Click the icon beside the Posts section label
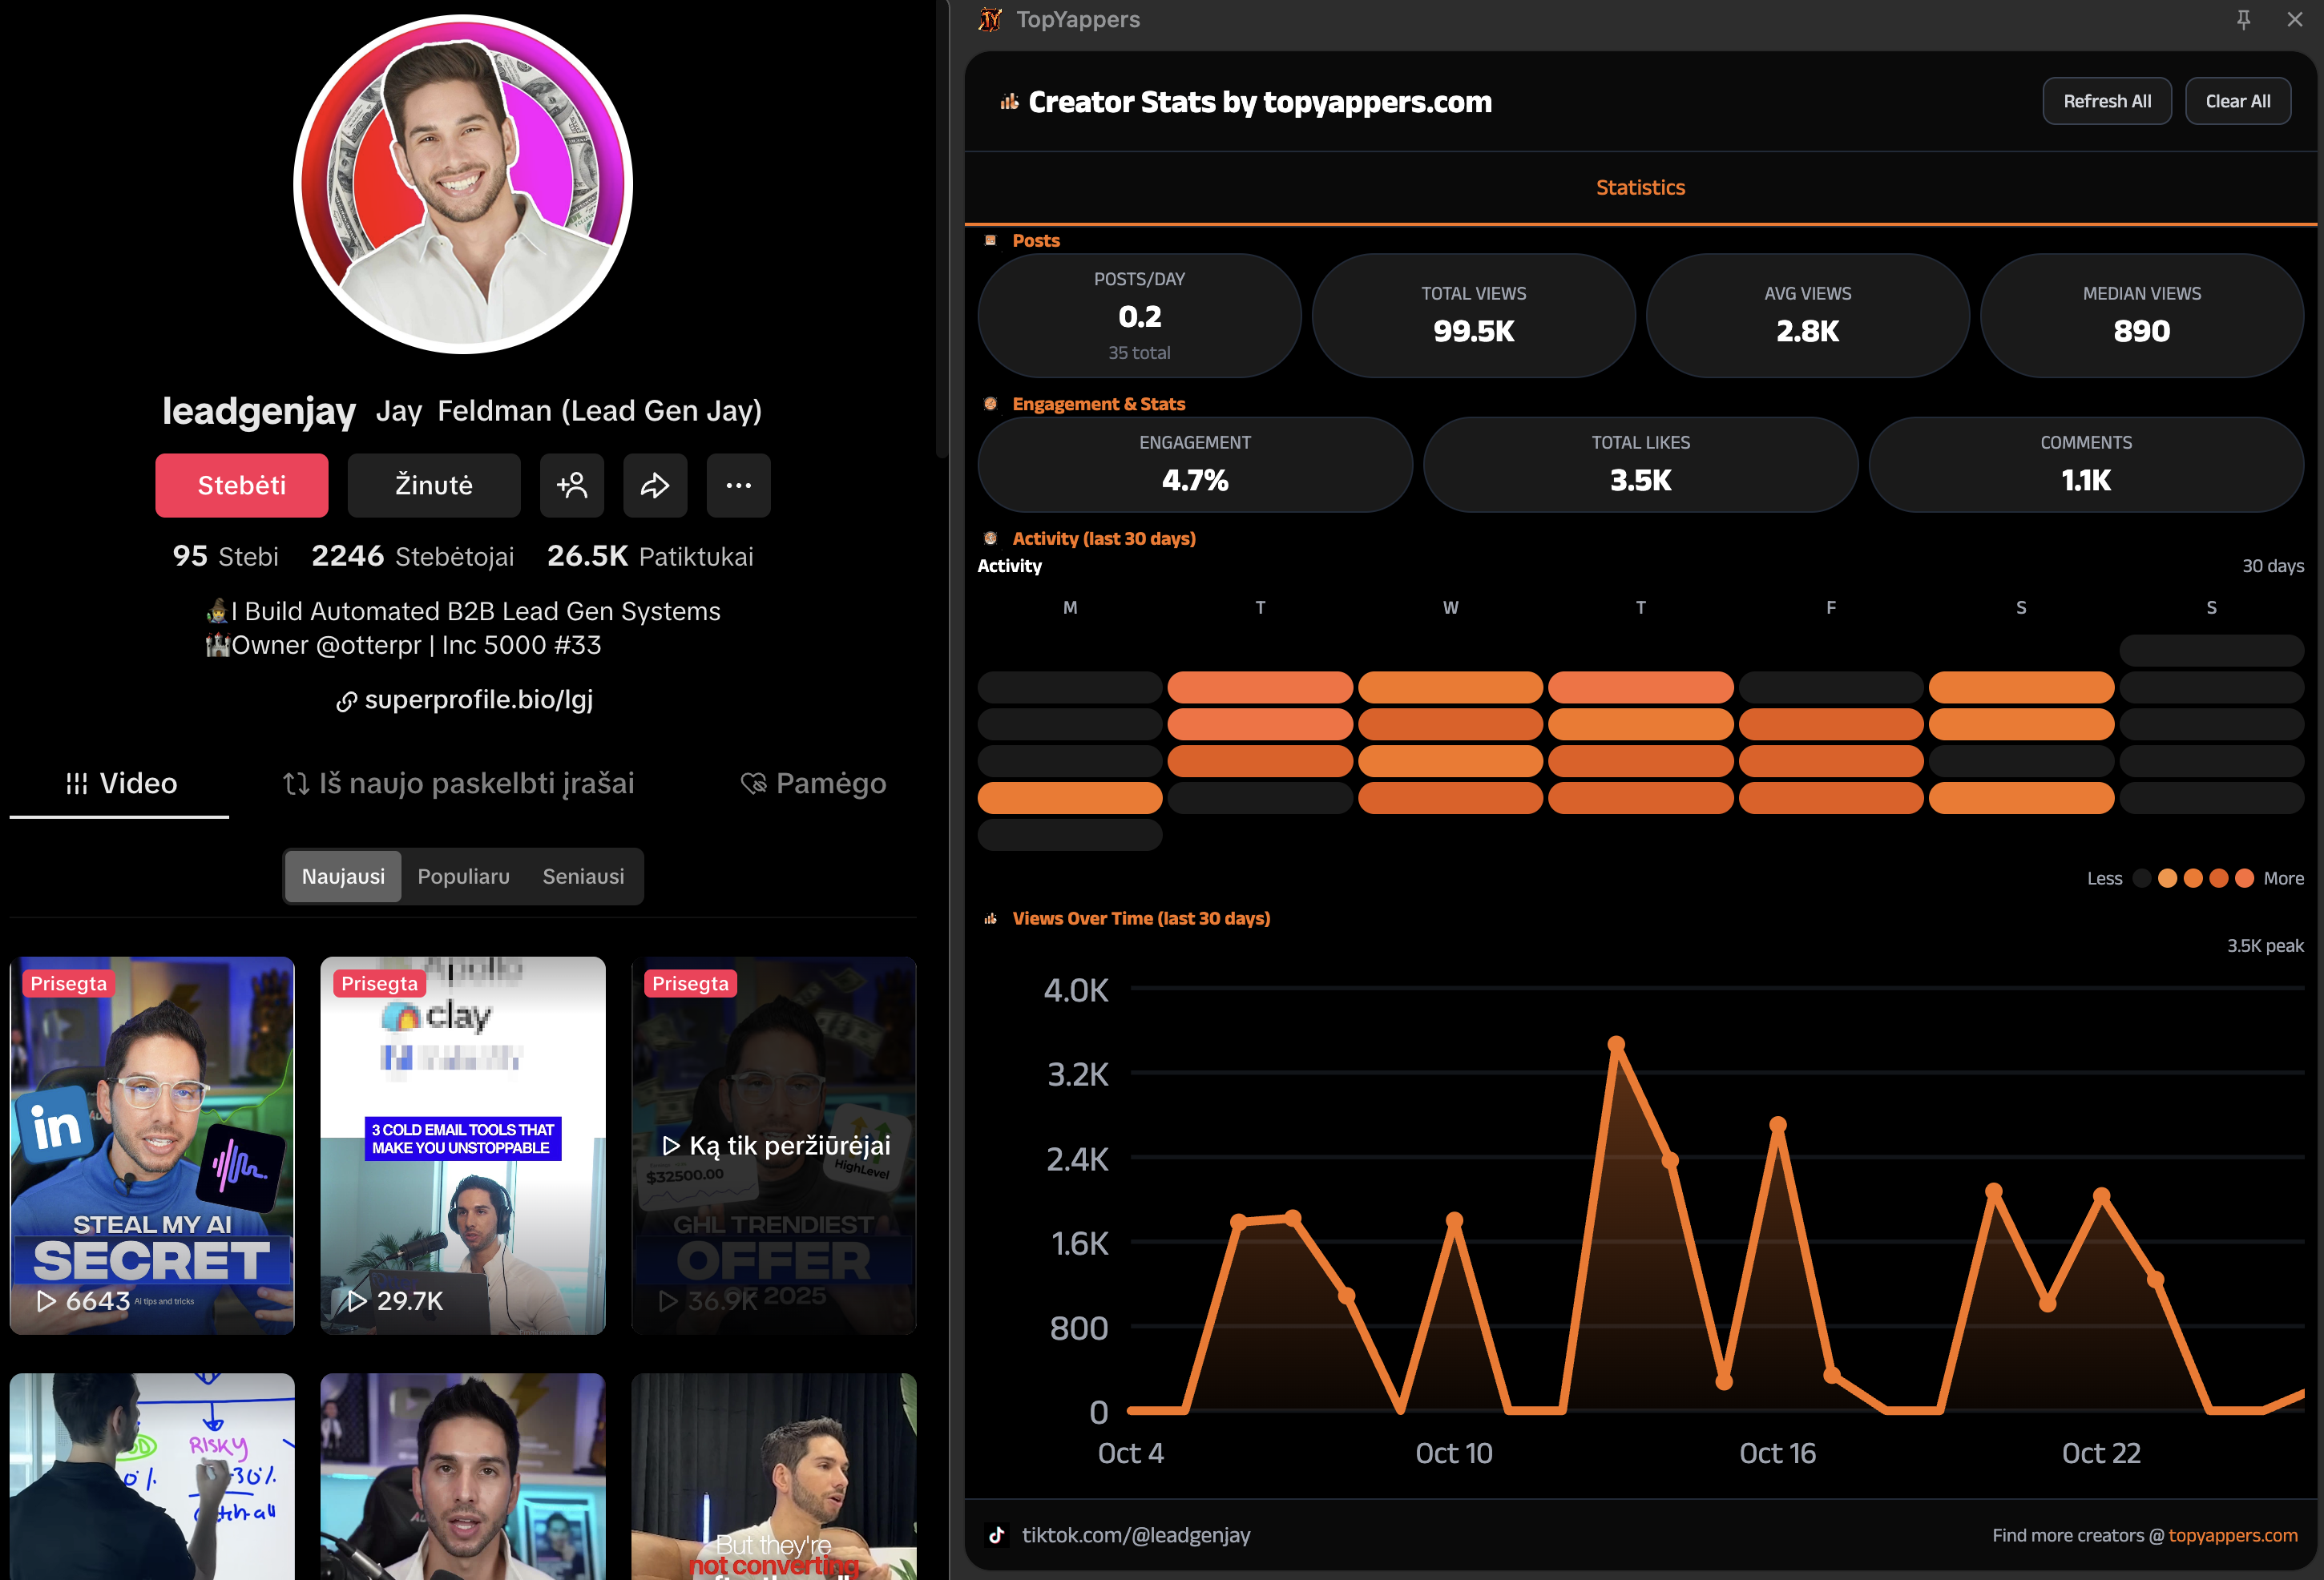 (989, 240)
